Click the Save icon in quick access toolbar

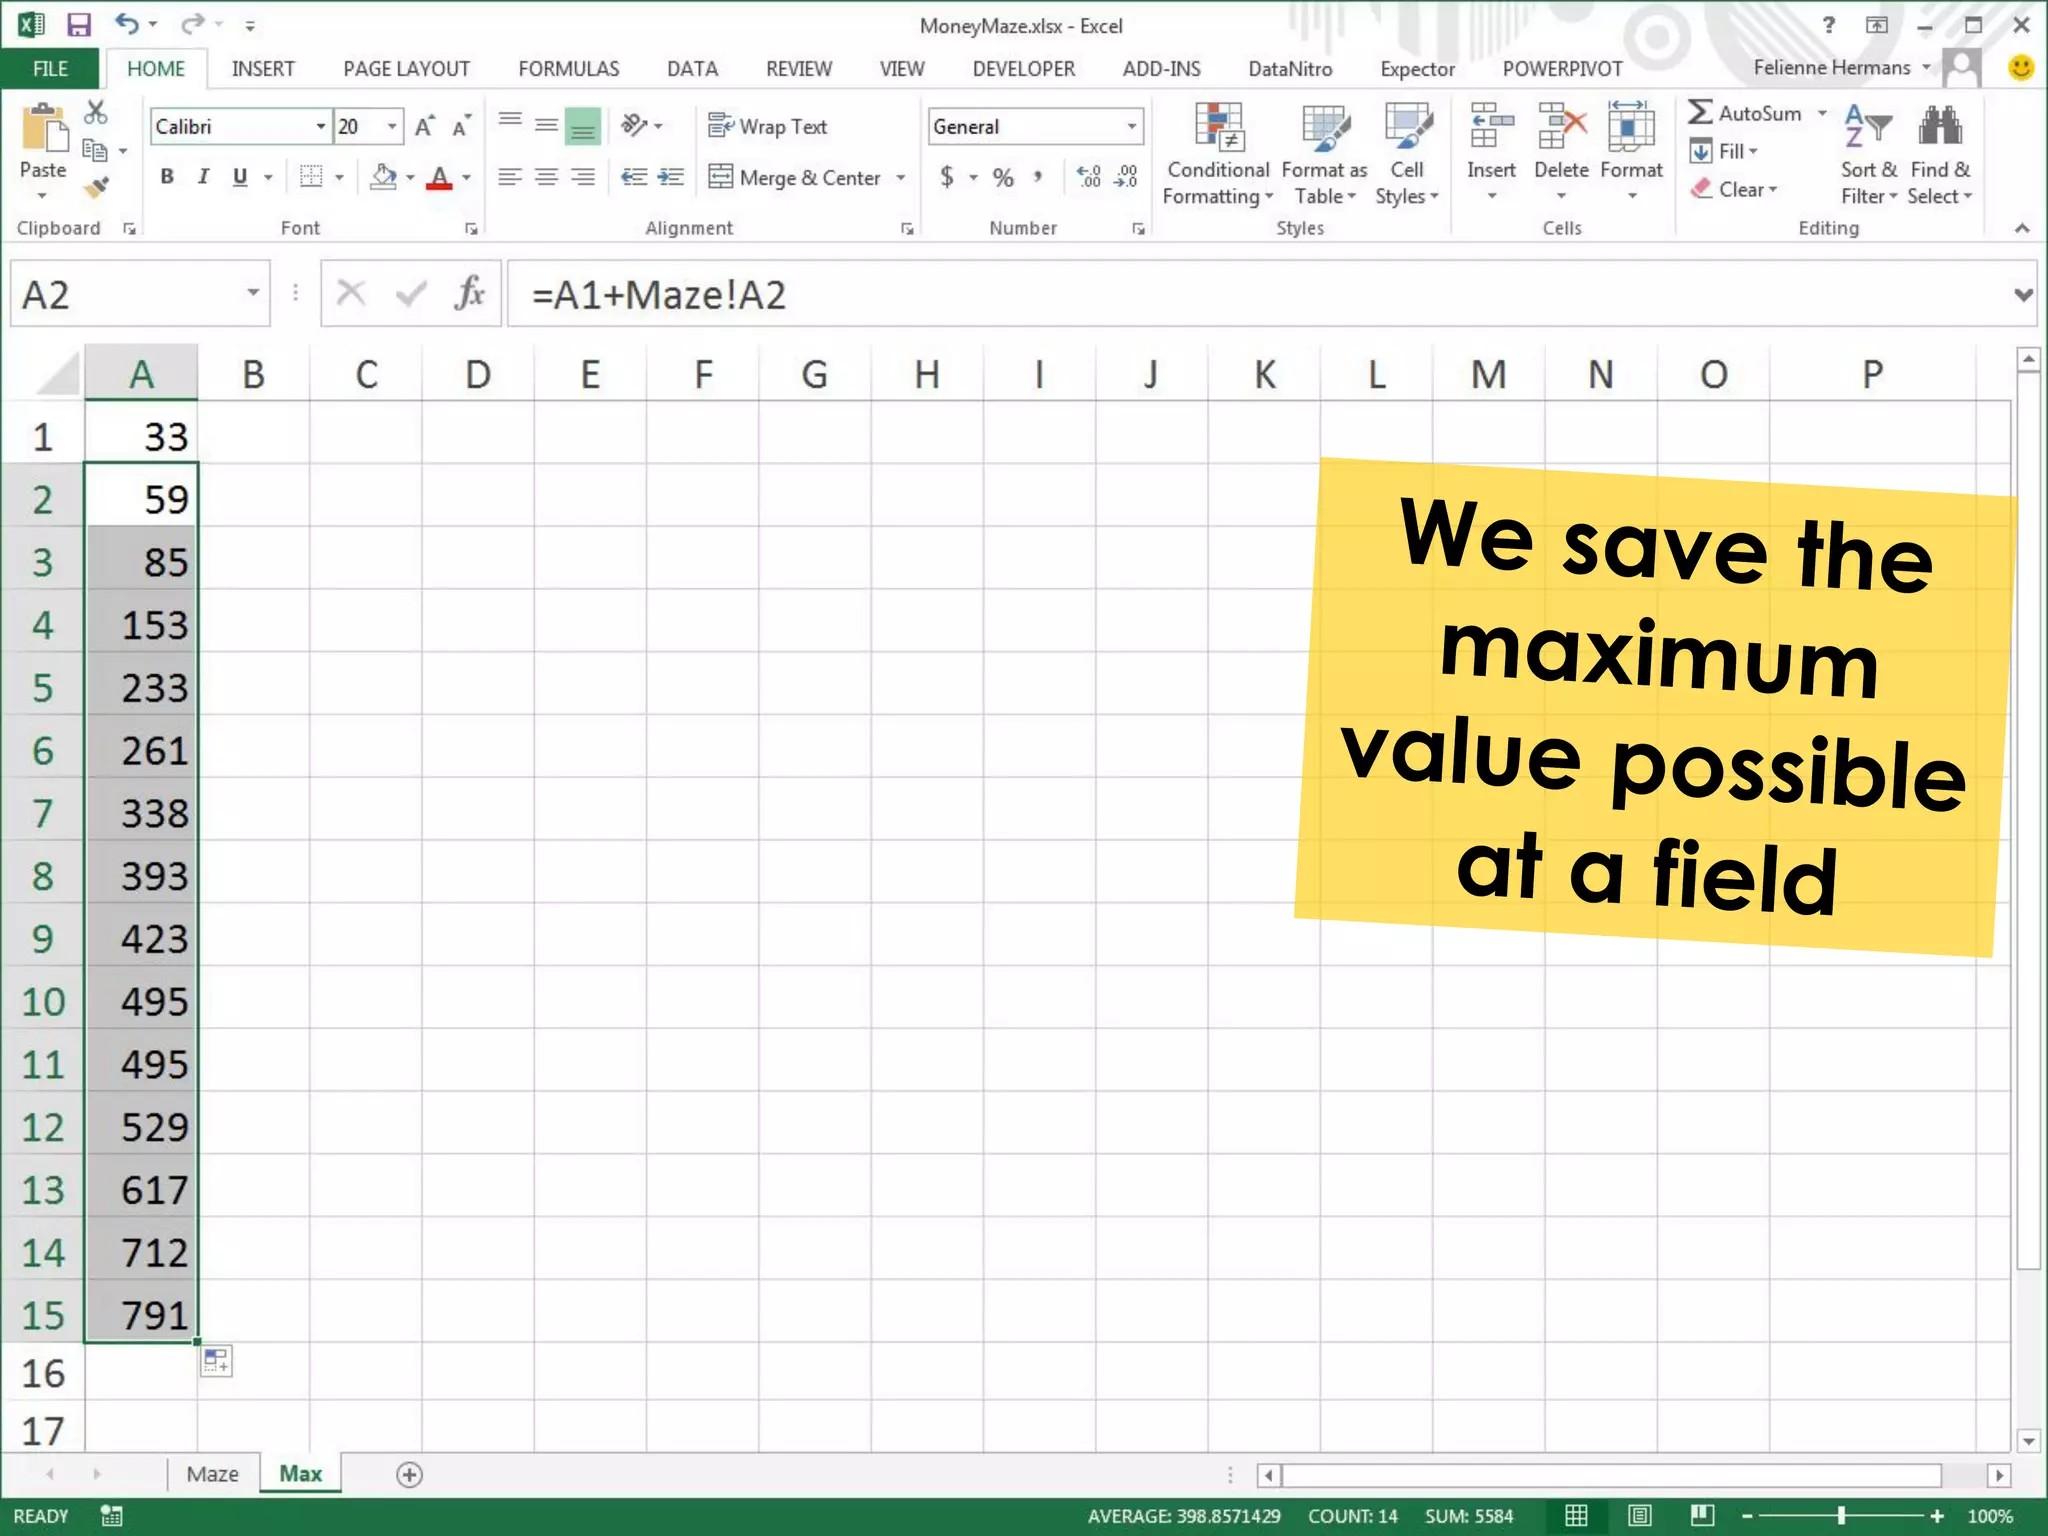(x=78, y=25)
